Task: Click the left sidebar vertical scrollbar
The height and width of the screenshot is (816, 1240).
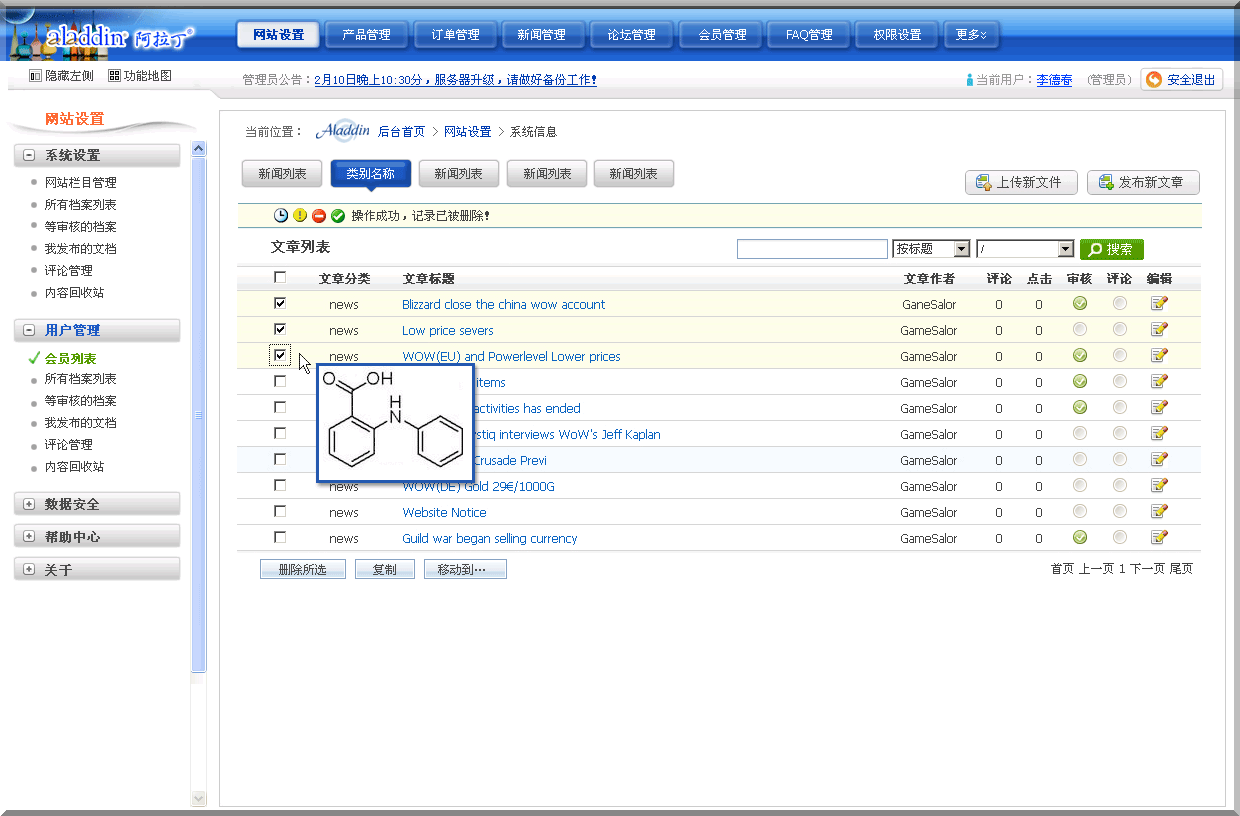Action: [x=198, y=414]
